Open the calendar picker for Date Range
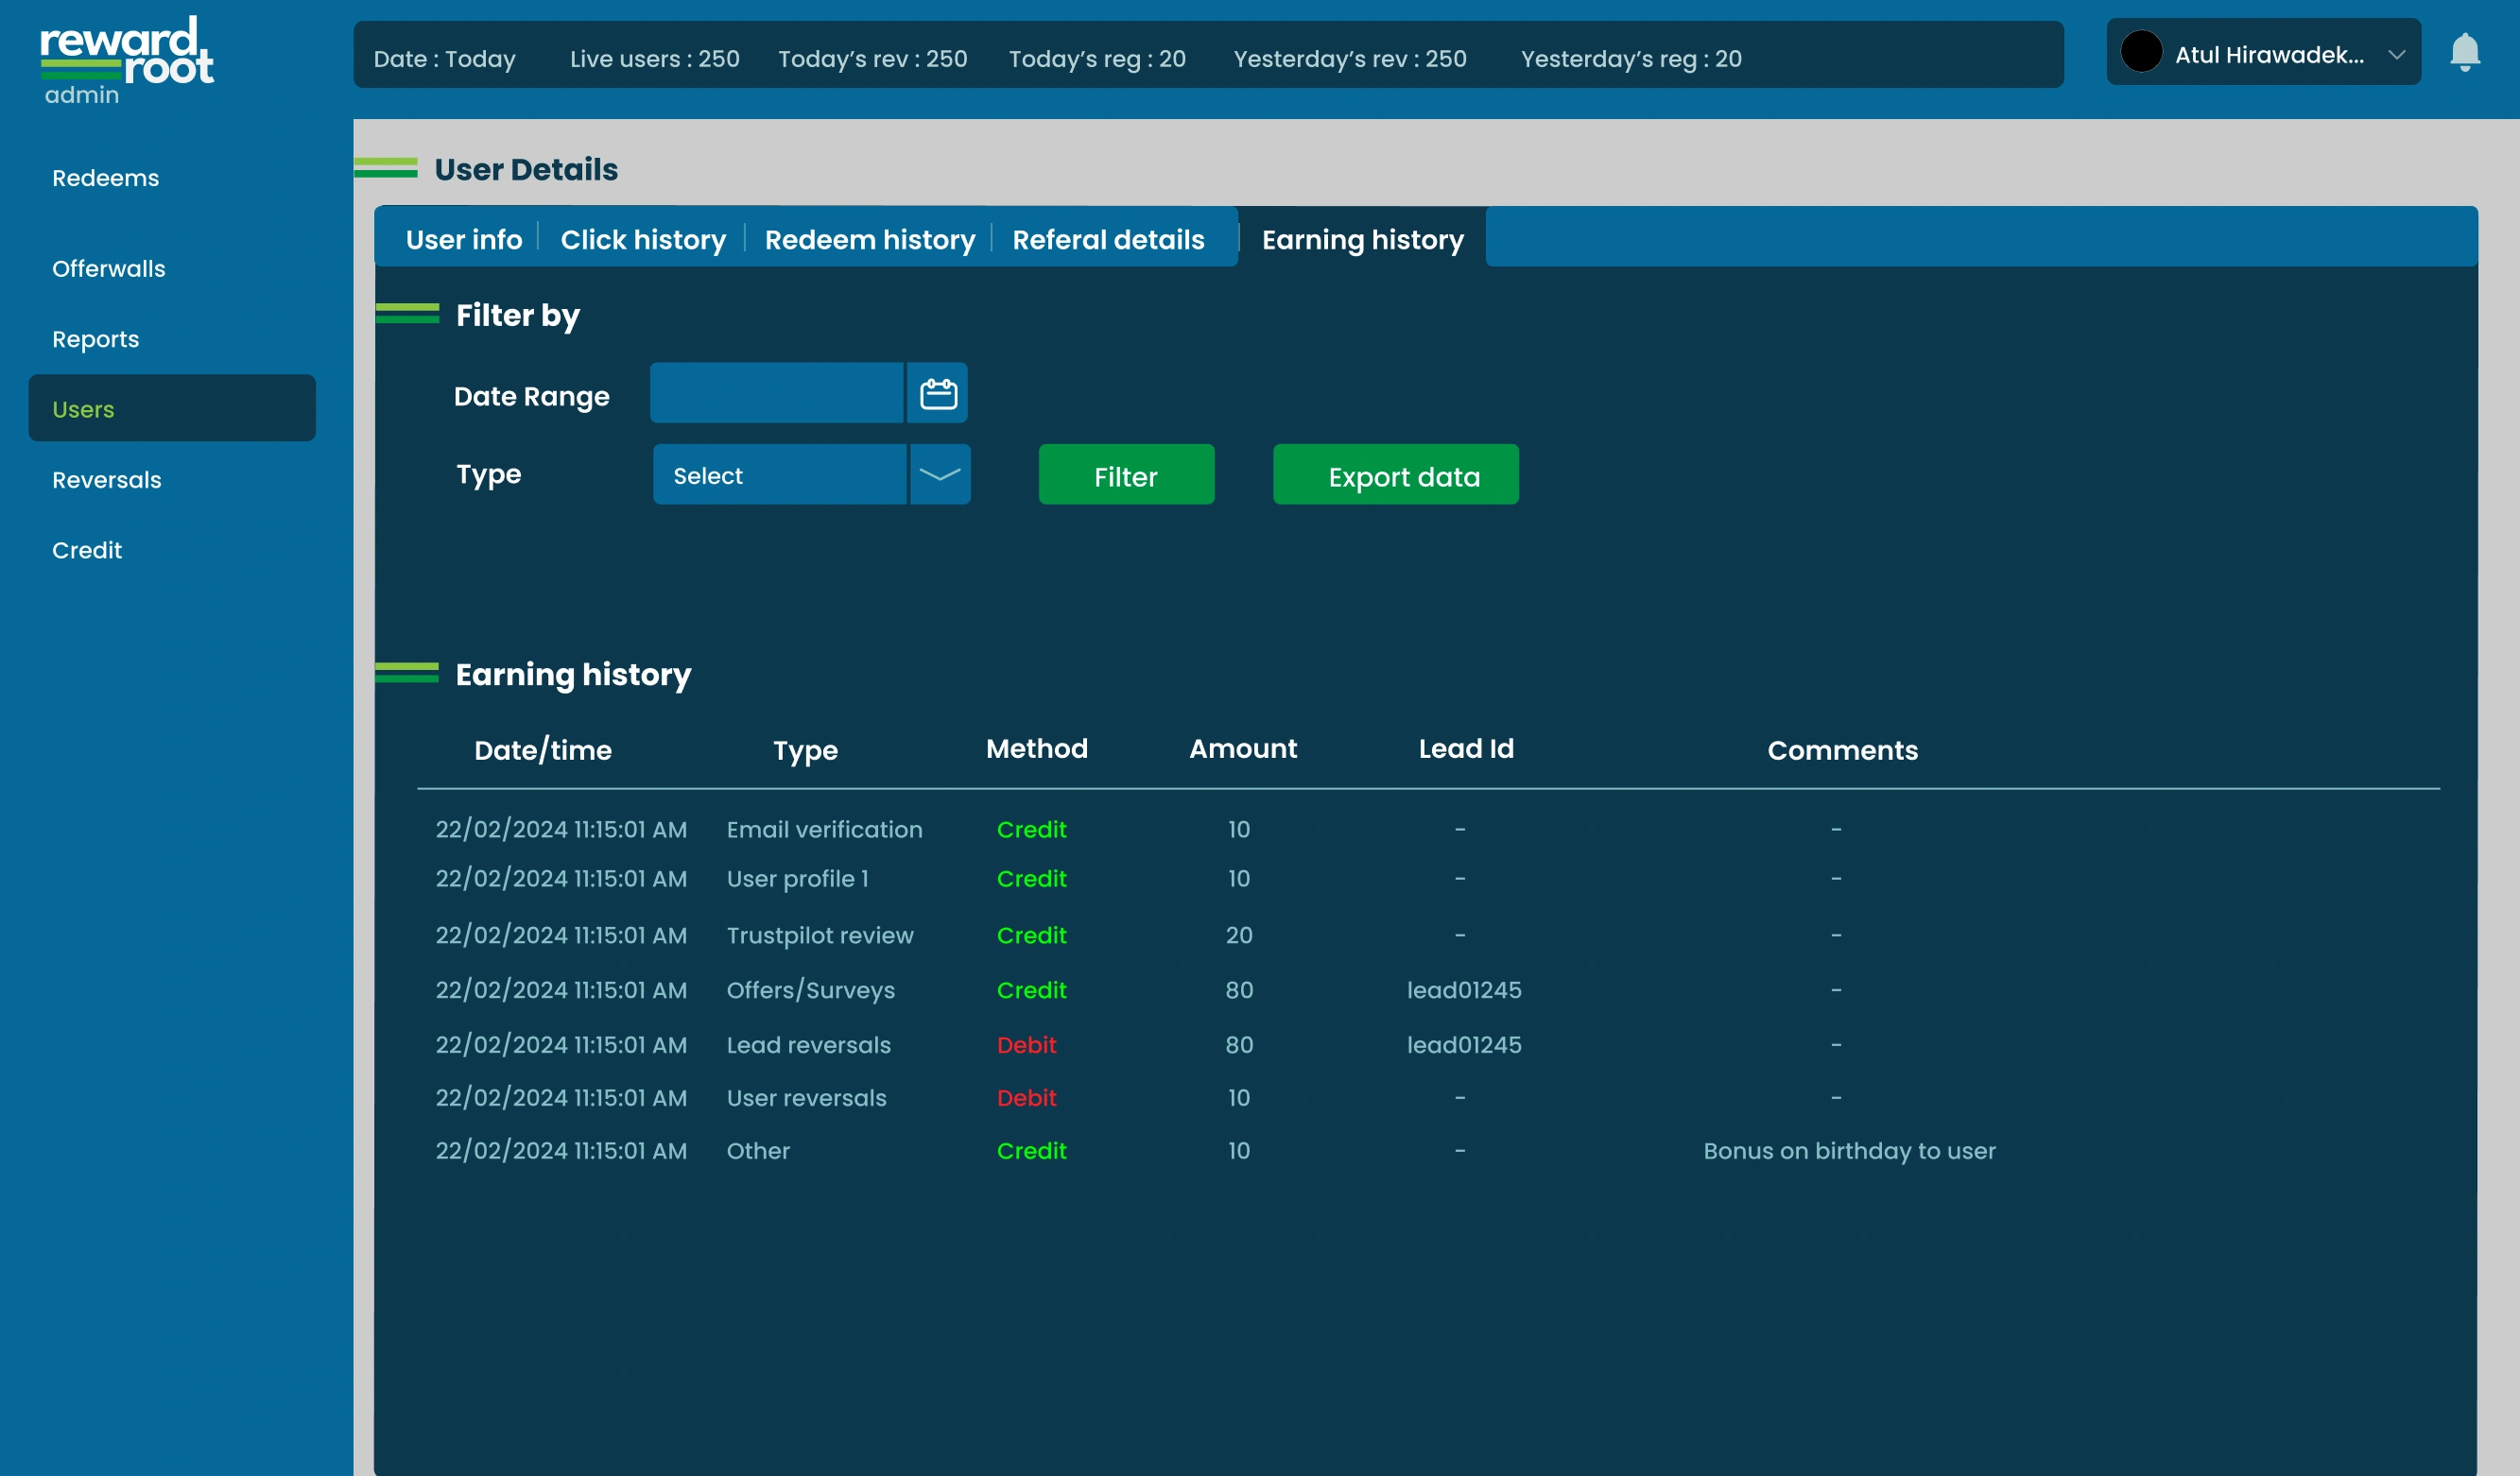Image resolution: width=2520 pixels, height=1476 pixels. [936, 393]
